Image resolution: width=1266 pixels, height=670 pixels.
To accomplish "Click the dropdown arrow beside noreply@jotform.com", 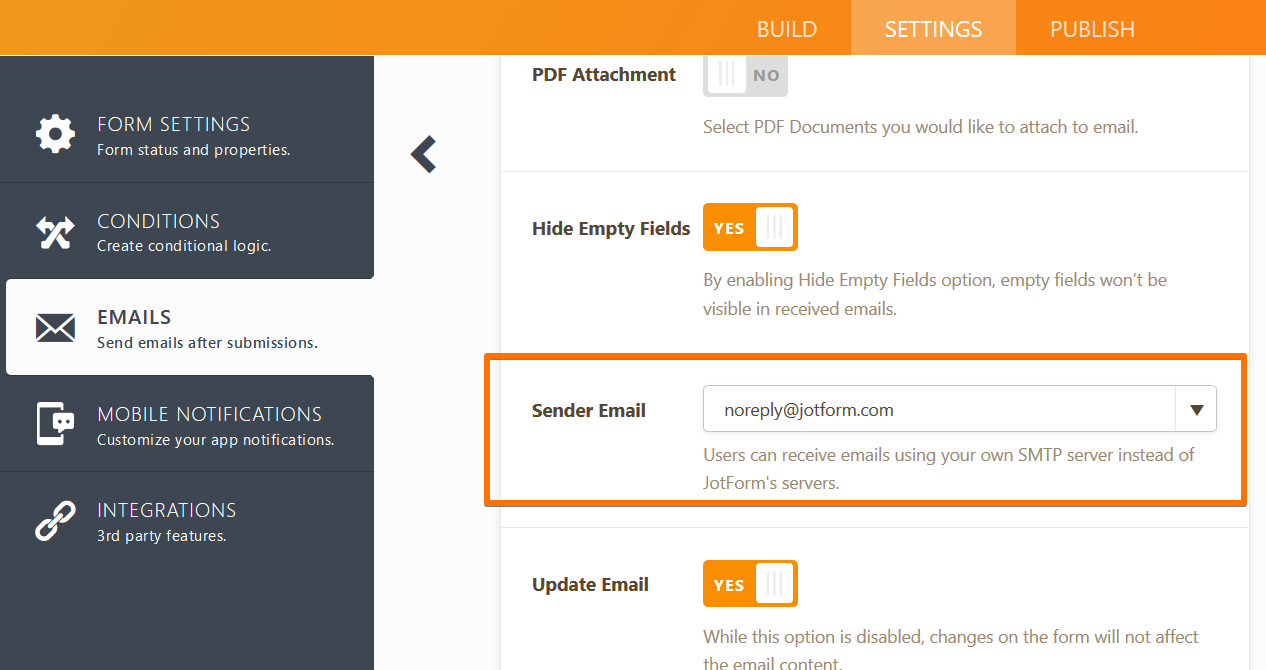I will 1196,408.
